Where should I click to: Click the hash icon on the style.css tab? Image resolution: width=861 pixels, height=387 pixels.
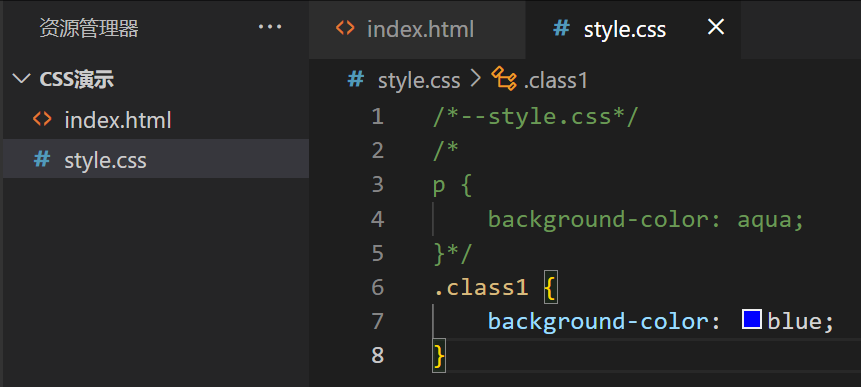pos(561,27)
